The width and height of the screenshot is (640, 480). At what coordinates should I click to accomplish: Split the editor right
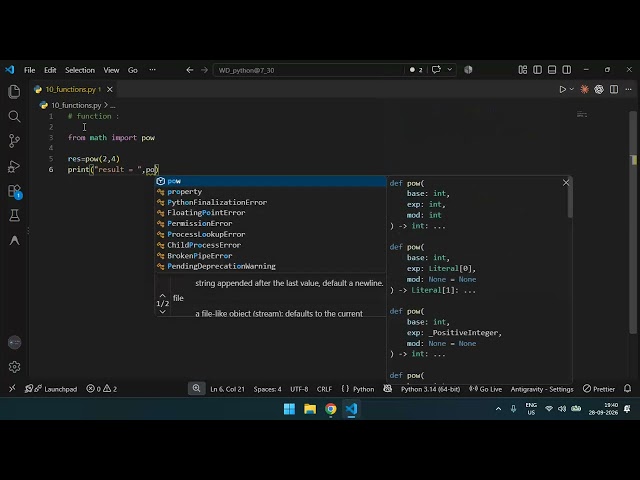coord(614,89)
